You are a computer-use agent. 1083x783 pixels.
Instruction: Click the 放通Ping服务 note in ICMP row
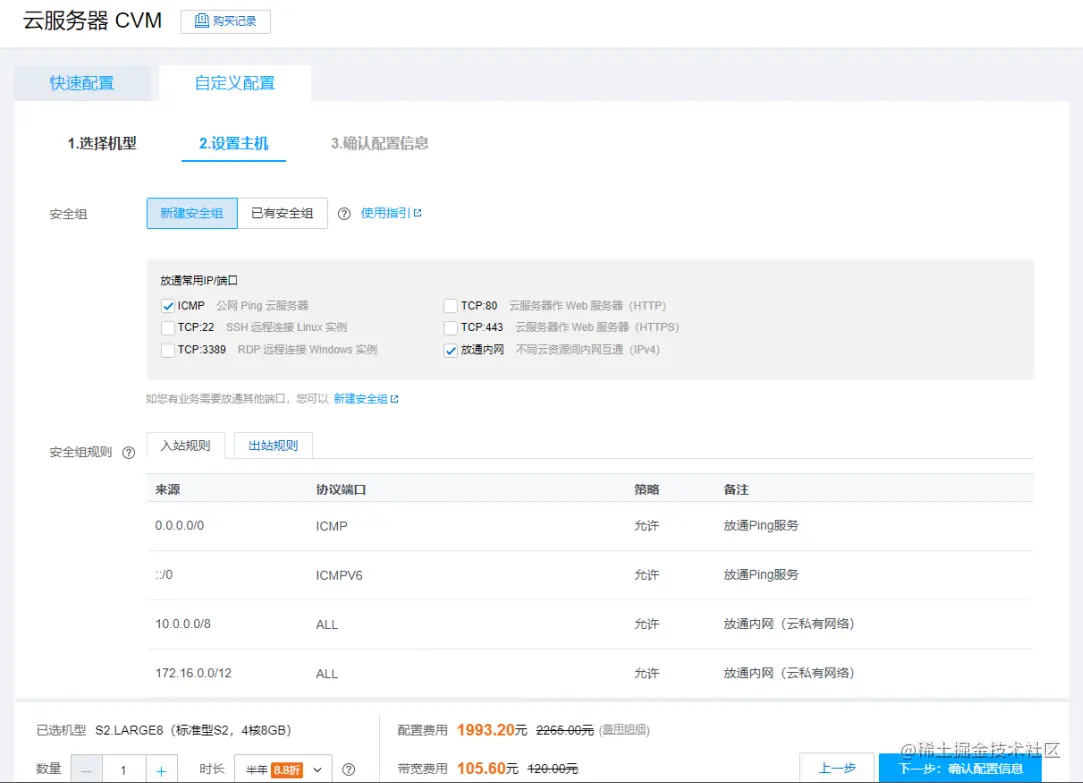pos(761,525)
